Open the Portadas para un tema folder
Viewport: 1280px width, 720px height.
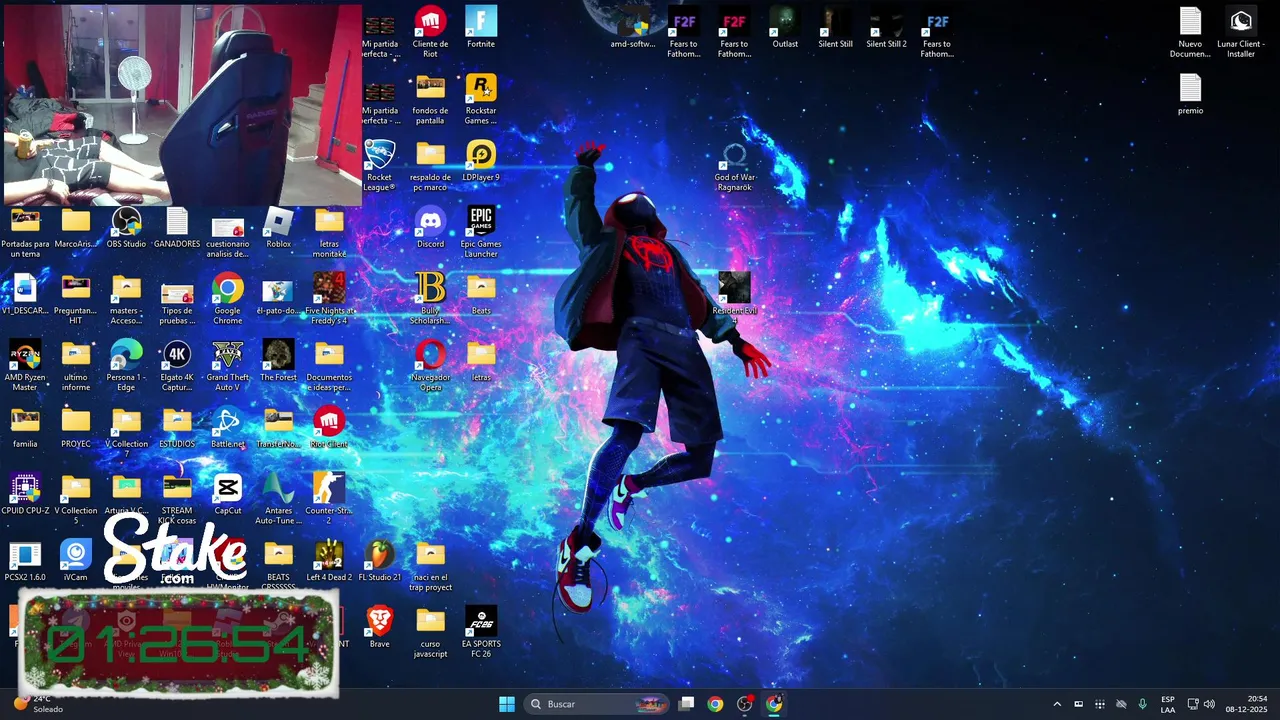click(x=25, y=232)
